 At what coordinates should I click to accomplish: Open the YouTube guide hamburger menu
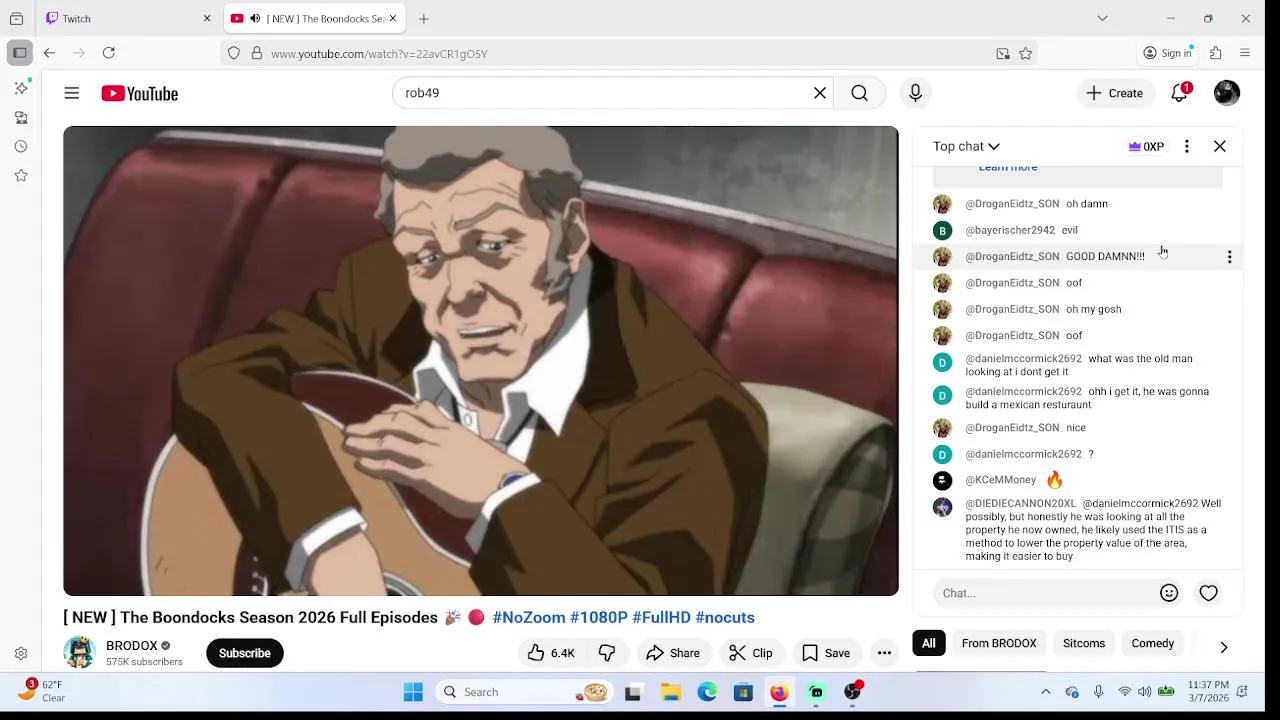click(72, 93)
